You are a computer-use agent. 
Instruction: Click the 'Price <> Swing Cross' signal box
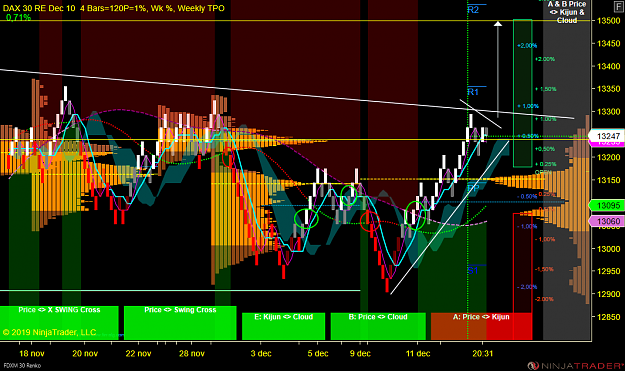pos(180,323)
